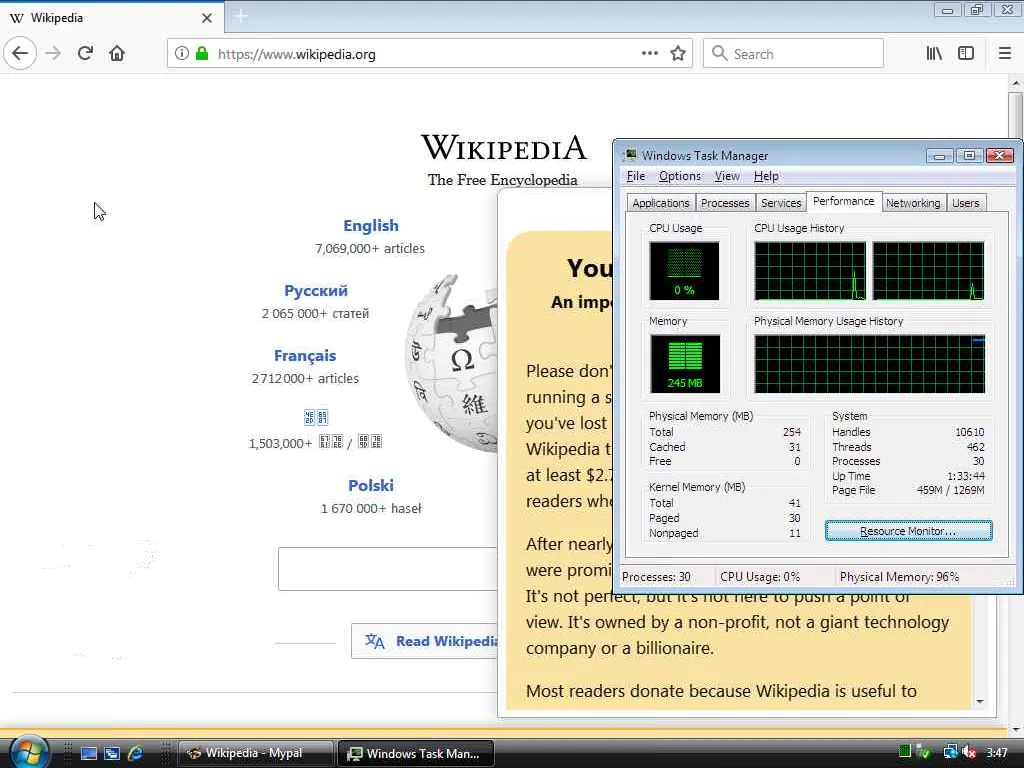Switch to the Networking tab

tap(913, 203)
